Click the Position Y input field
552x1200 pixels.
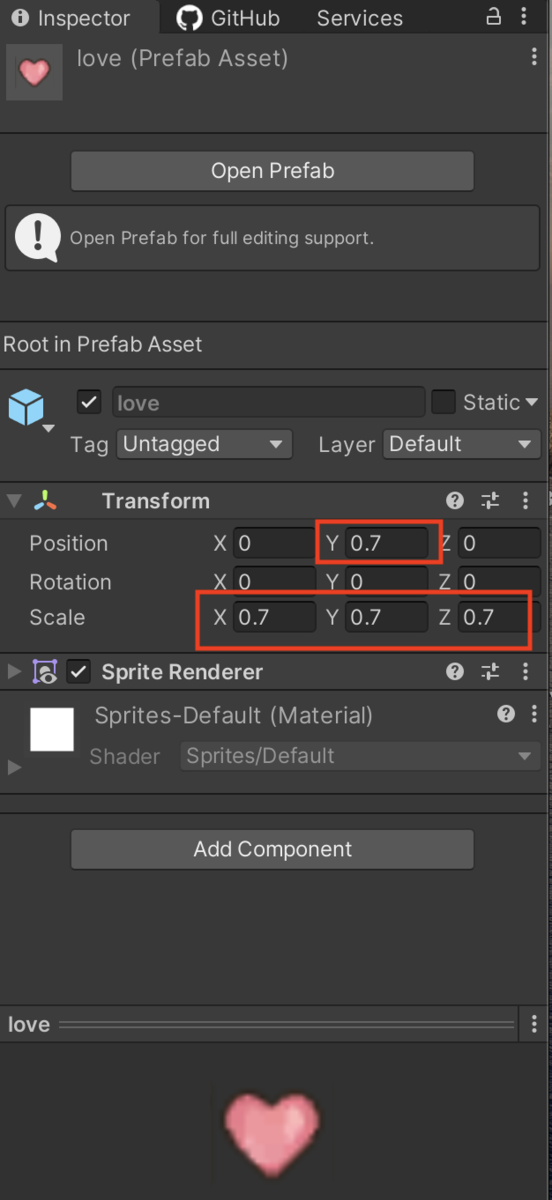[x=386, y=544]
